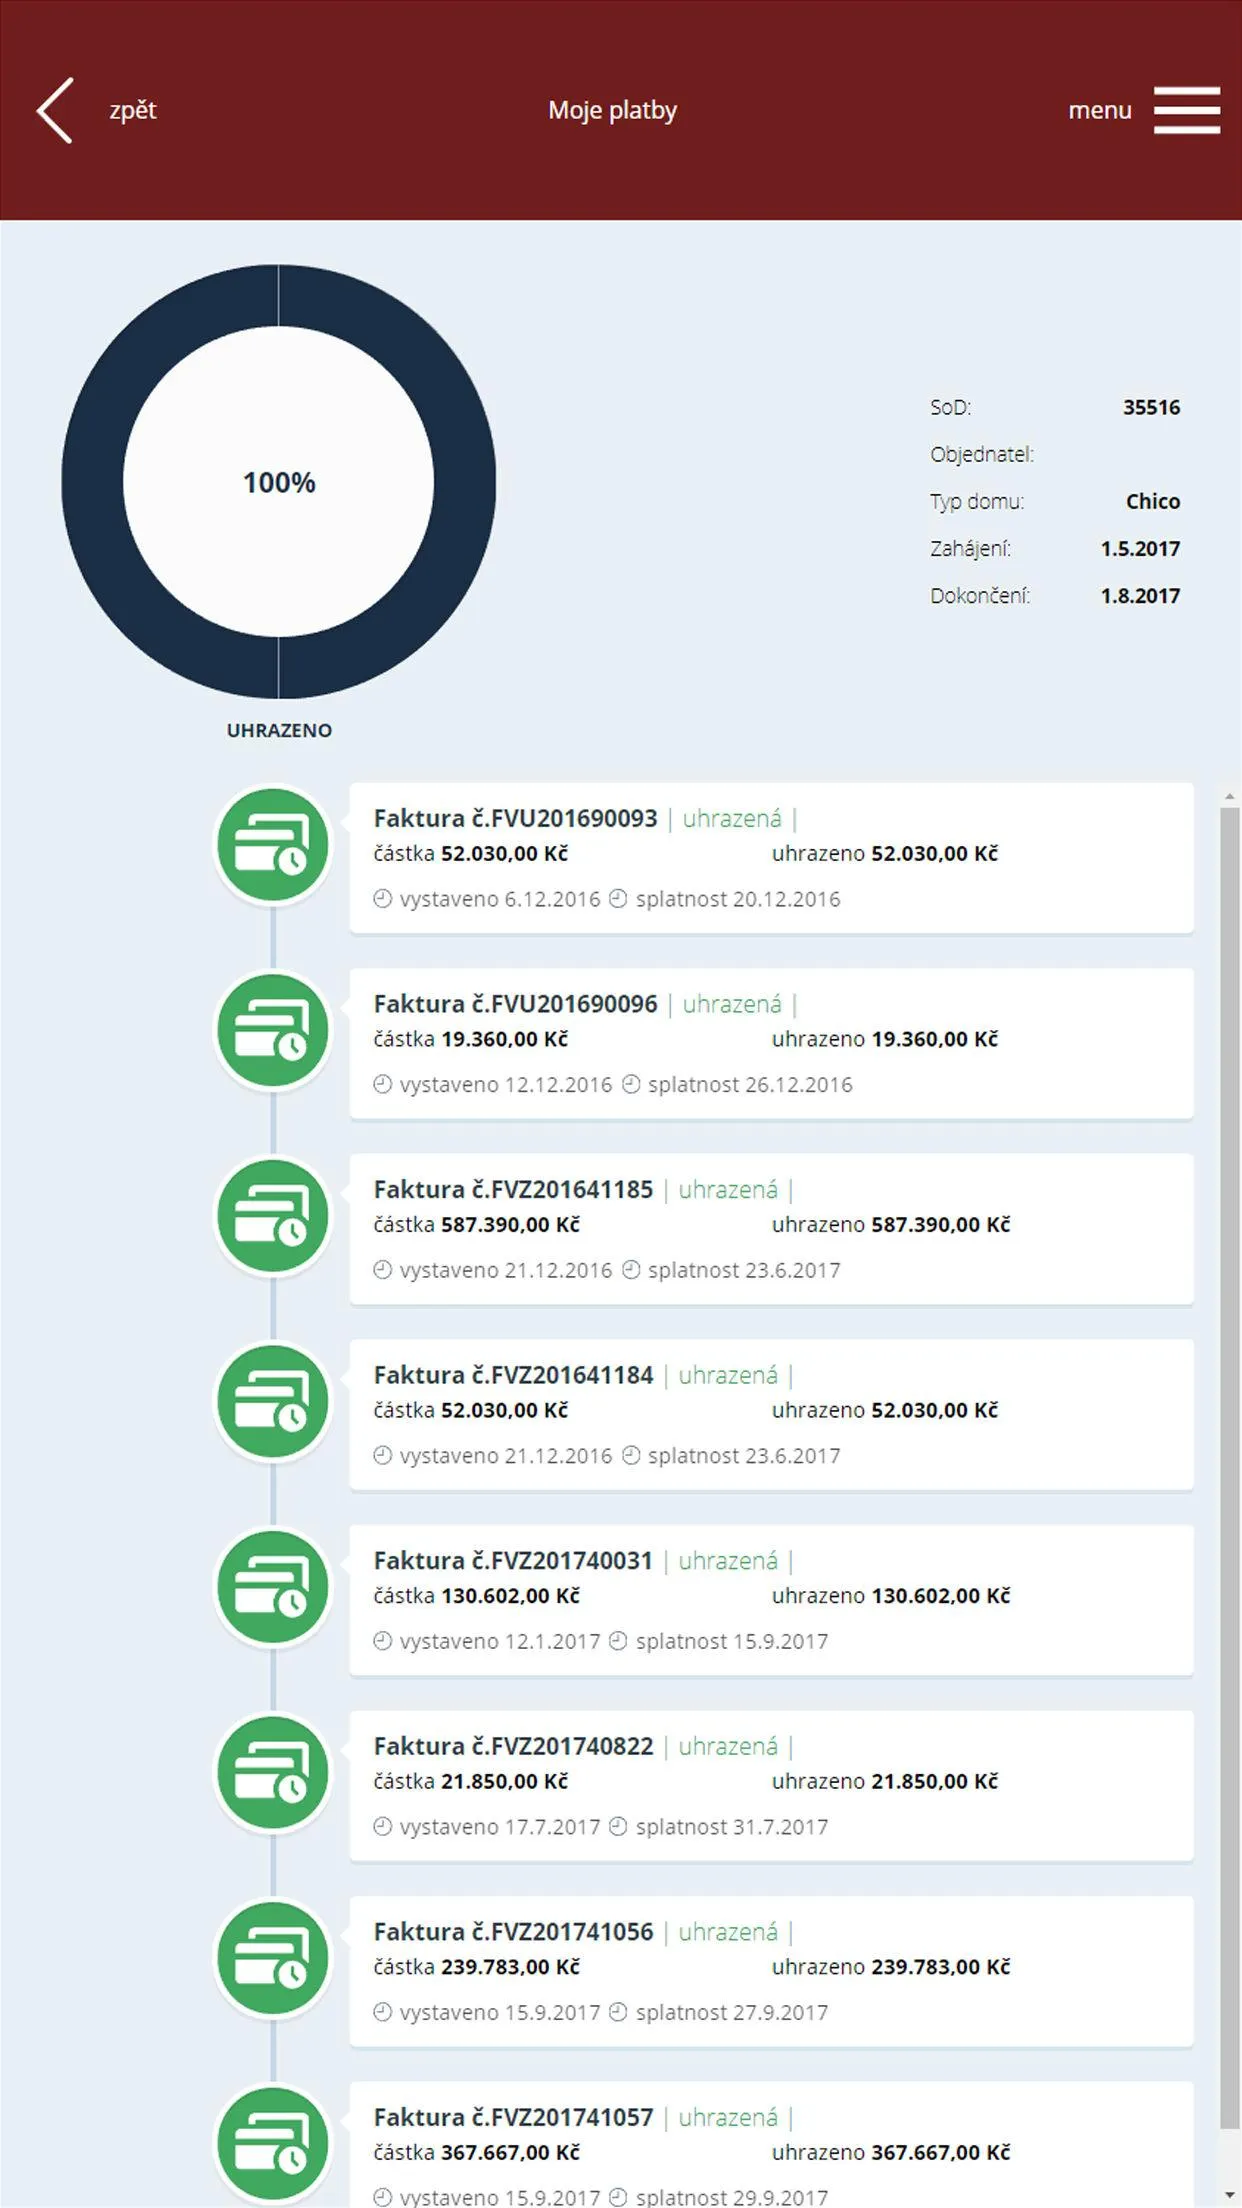Click uhrazeno 130.602,00 Kč value

tap(891, 1595)
